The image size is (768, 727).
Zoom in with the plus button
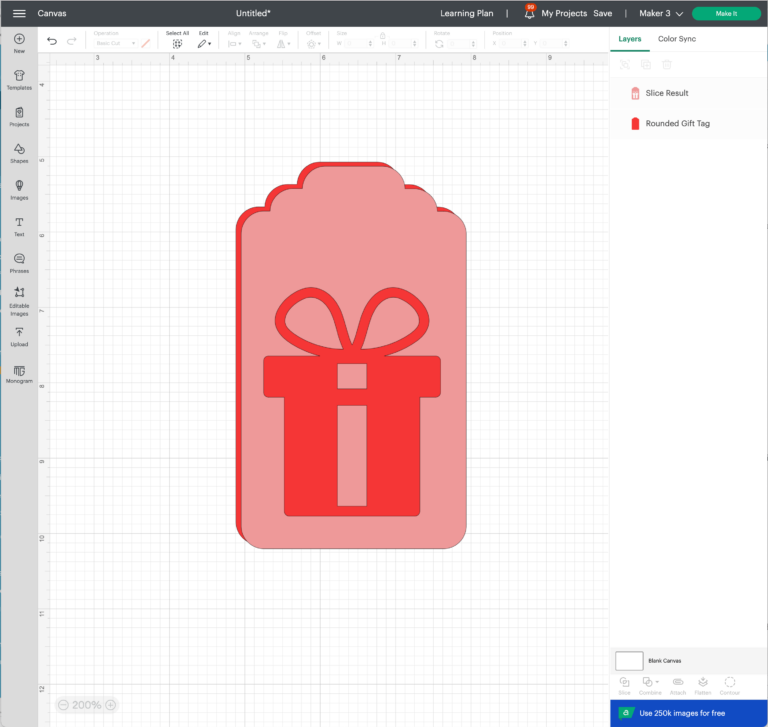coord(111,705)
